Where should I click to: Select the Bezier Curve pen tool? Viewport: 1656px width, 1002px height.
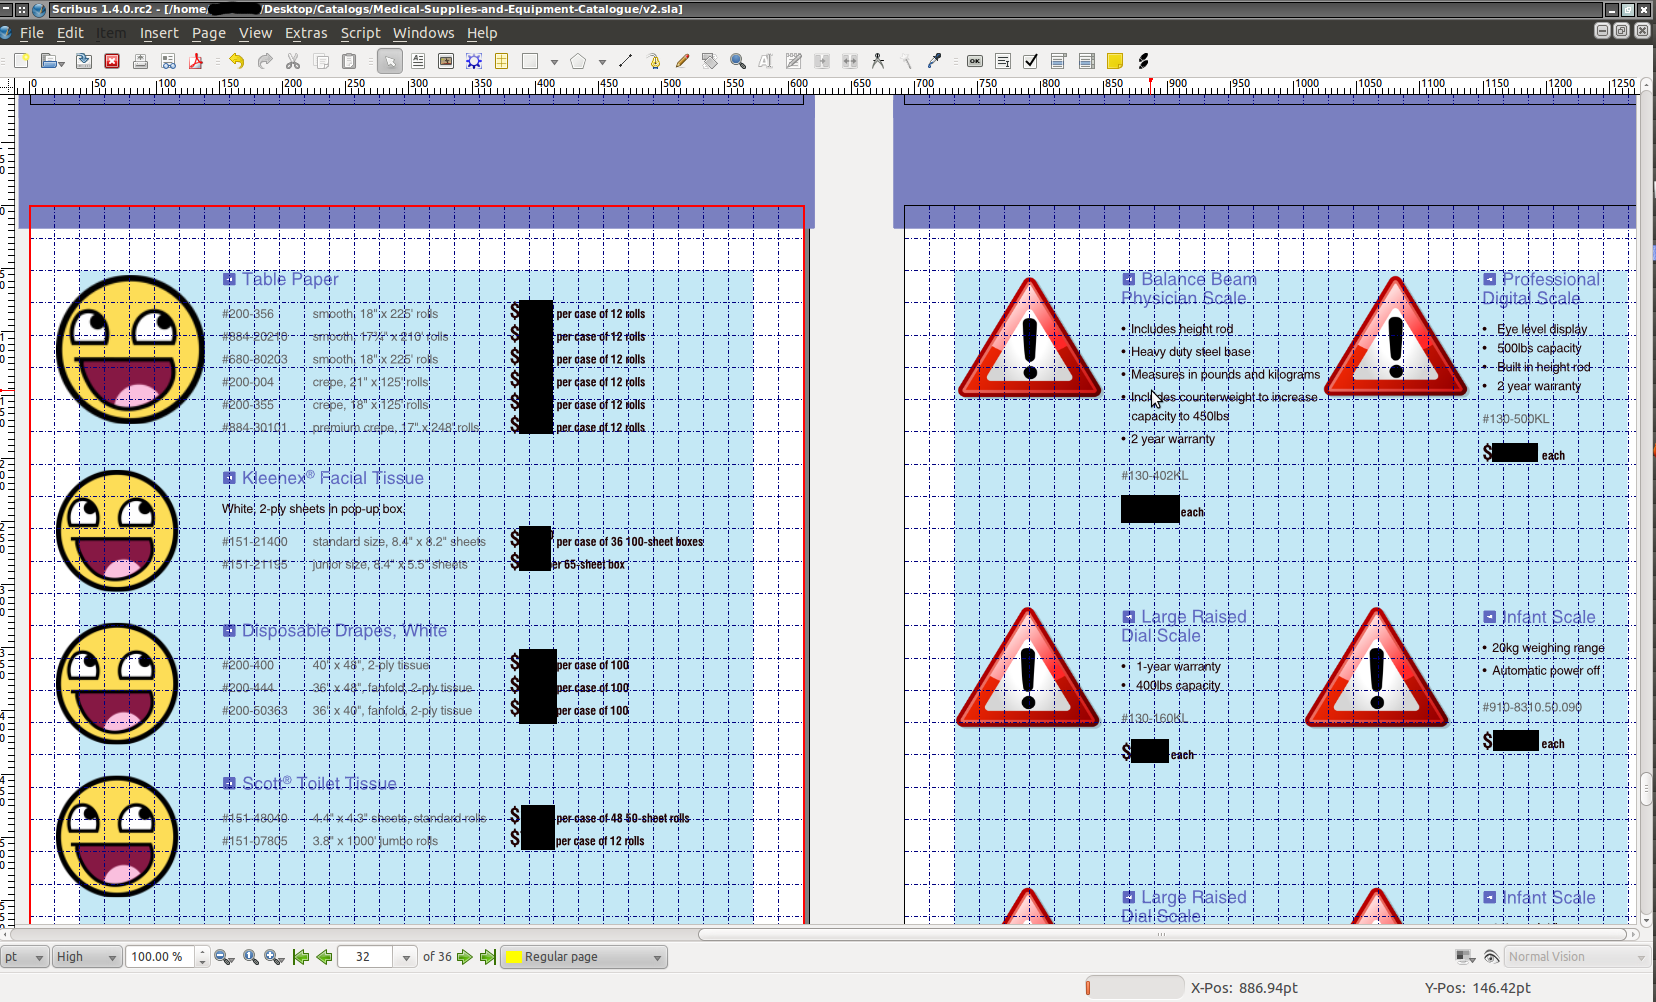click(654, 61)
